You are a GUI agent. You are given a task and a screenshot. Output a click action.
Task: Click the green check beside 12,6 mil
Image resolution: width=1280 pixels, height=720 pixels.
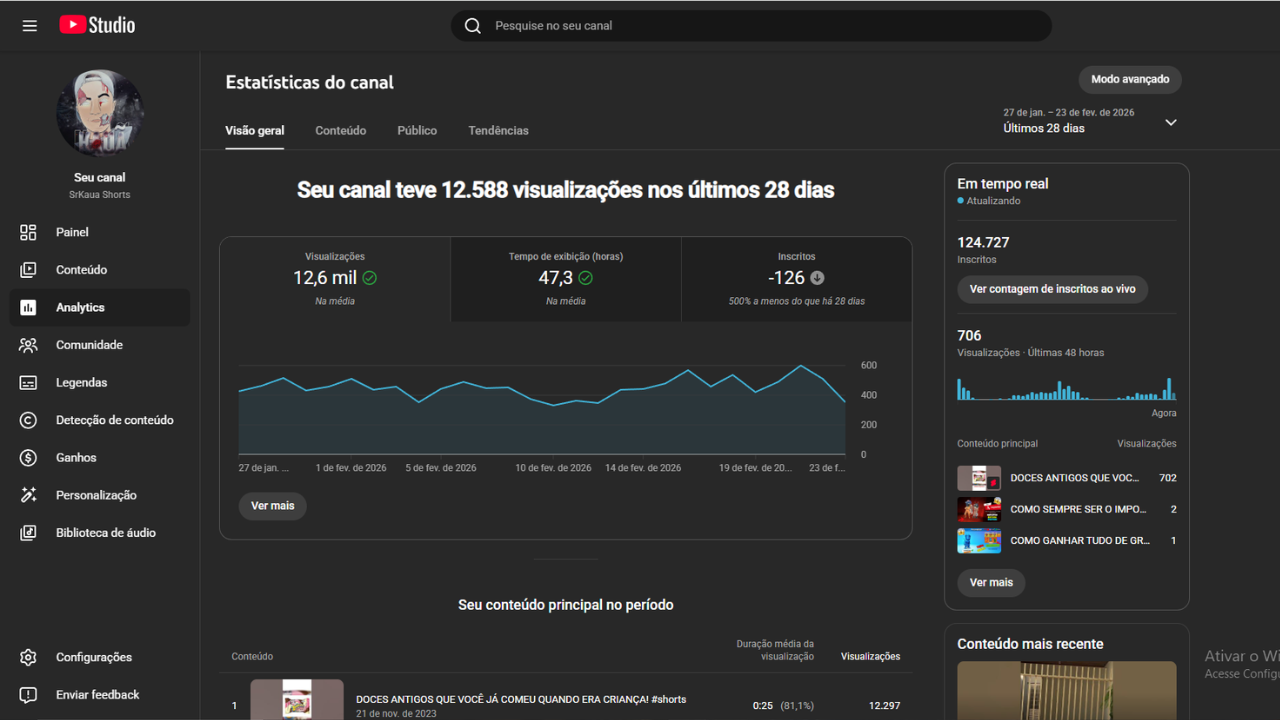click(x=370, y=278)
